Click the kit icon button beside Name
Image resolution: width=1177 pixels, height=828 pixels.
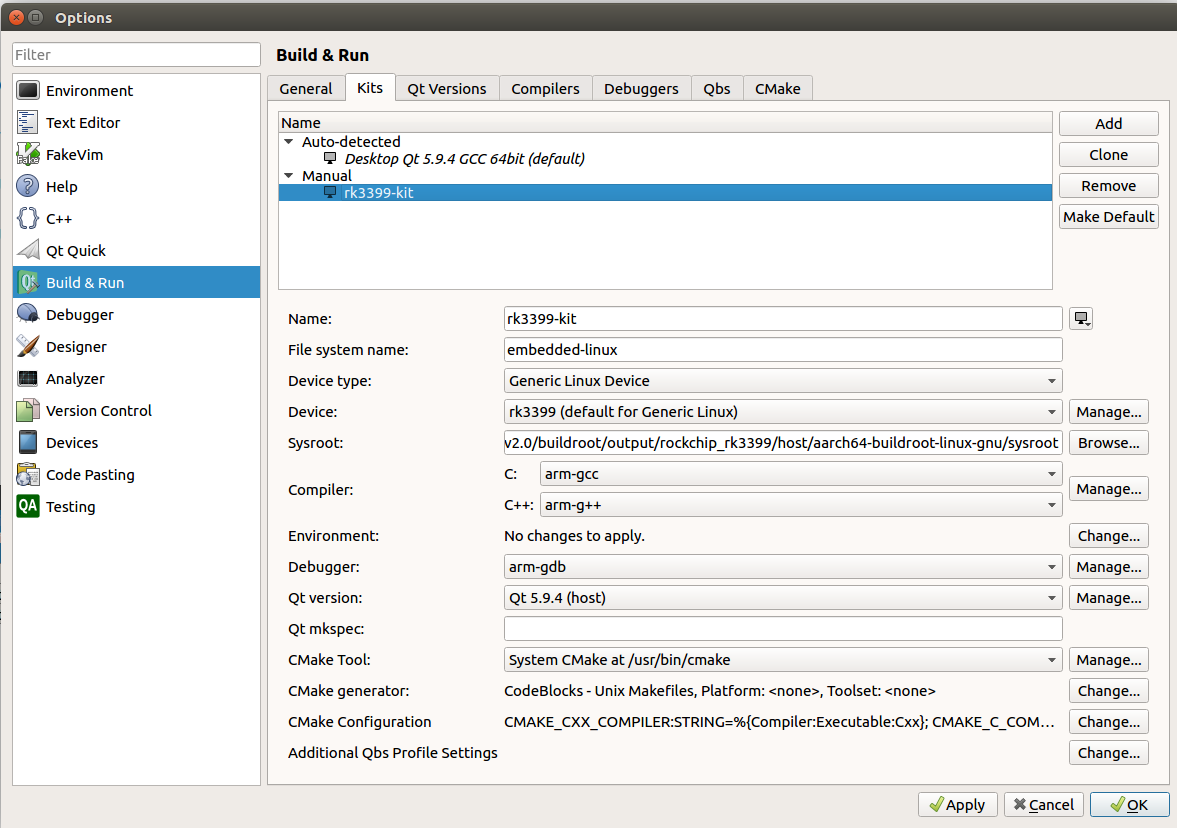point(1080,319)
